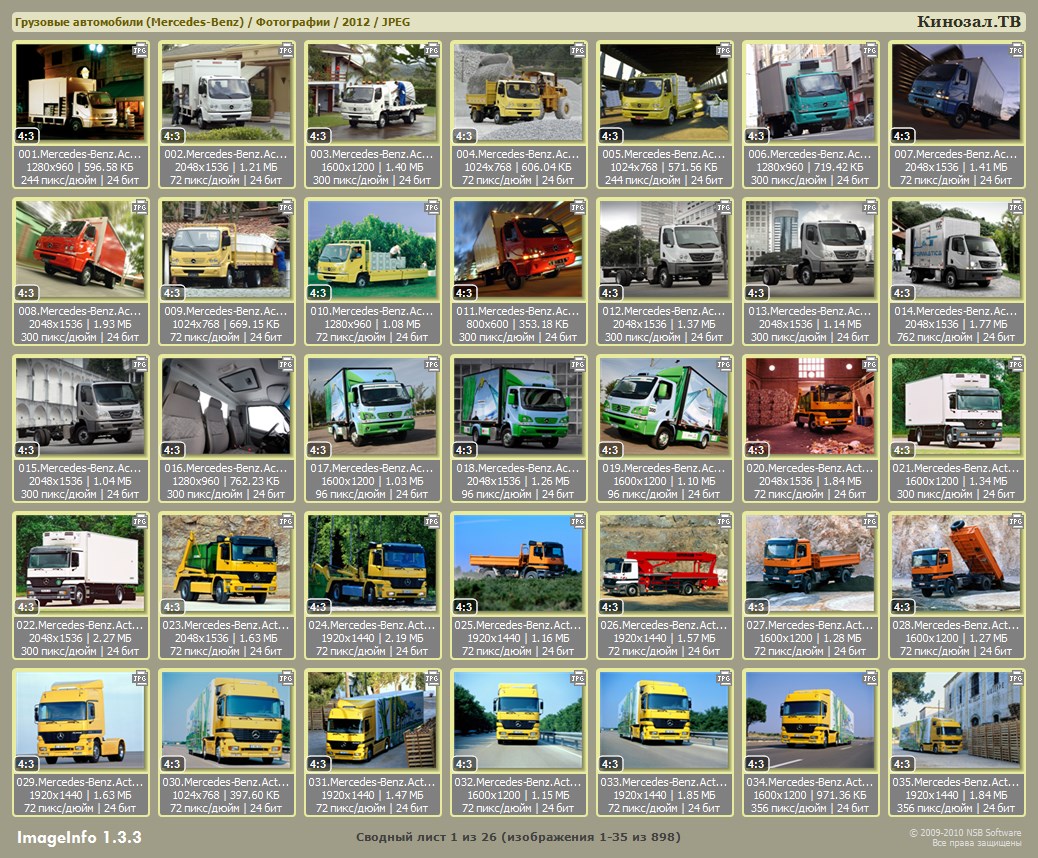Click the 4:3 badge on thumbnail 029

click(x=27, y=764)
